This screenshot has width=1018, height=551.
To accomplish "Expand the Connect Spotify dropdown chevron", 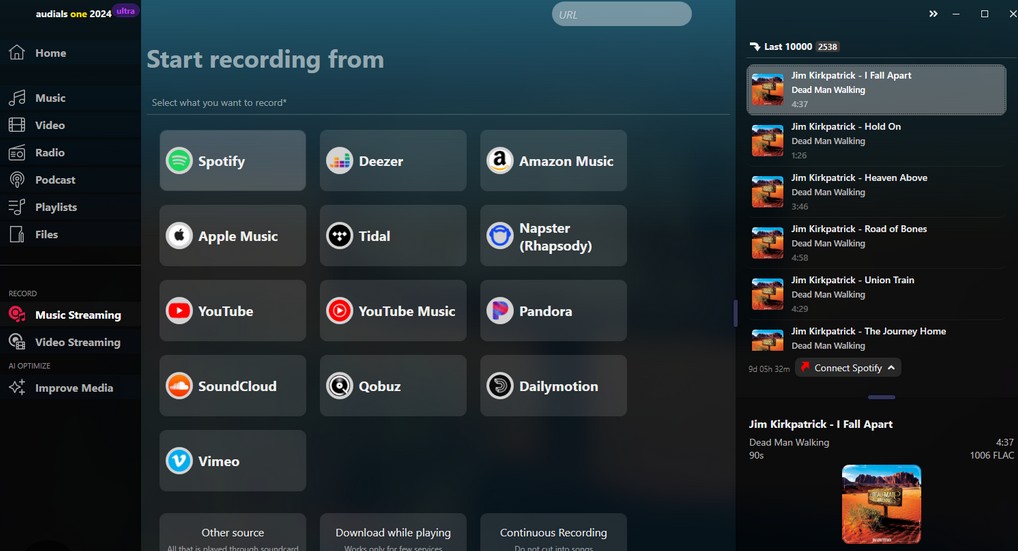I will point(891,368).
